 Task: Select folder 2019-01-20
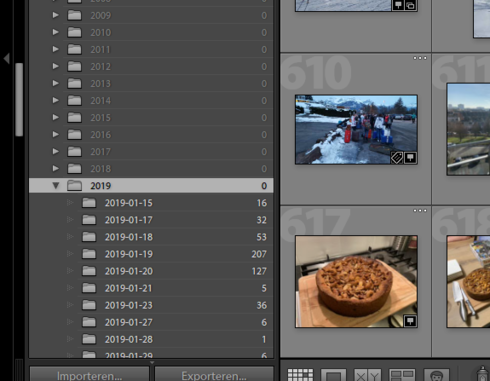pyautogui.click(x=151, y=271)
